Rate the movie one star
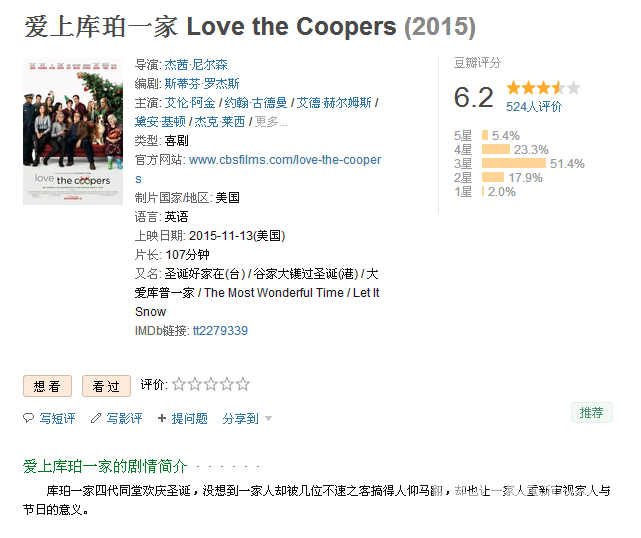This screenshot has height=538, width=641. 179,384
